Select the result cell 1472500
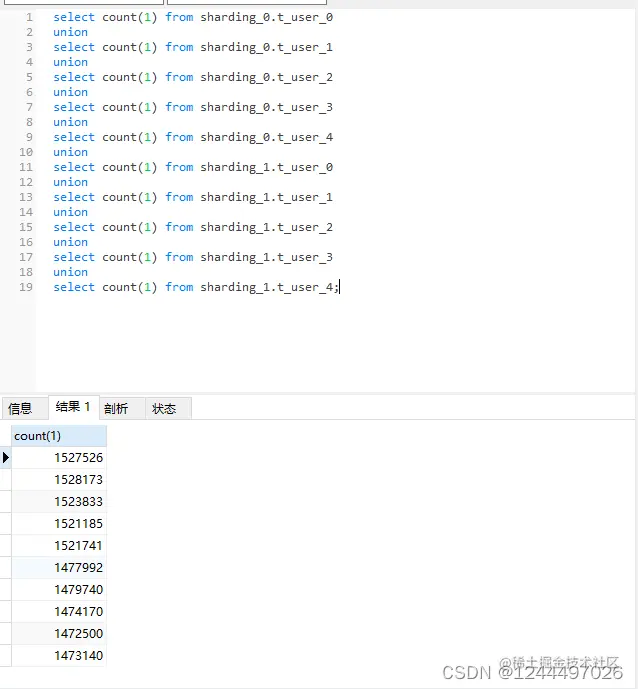Screen dimensions: 638x689 (59, 633)
